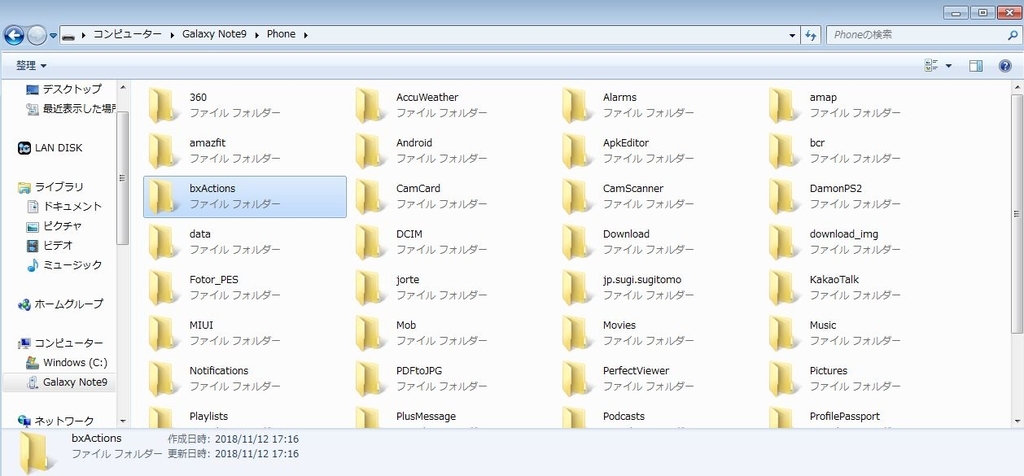The image size is (1024, 476).
Task: Select ピクチャ library in sidebar
Action: click(x=54, y=226)
